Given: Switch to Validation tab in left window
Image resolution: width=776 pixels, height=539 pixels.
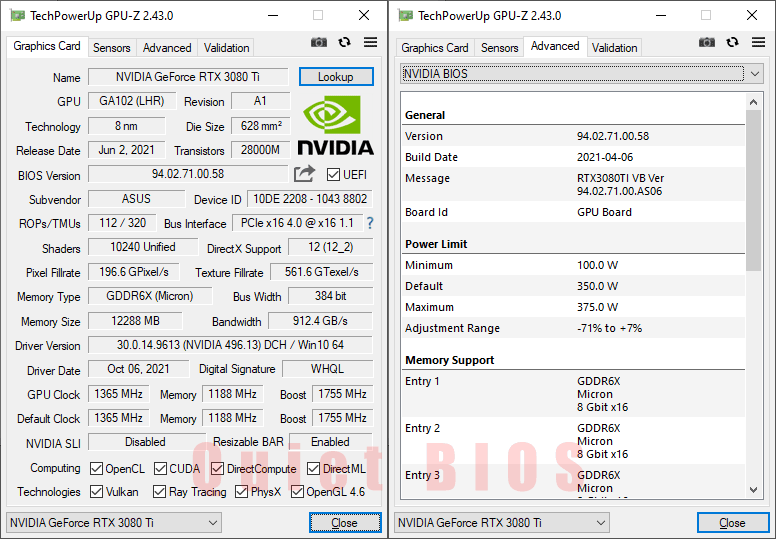Looking at the screenshot, I should tap(226, 48).
